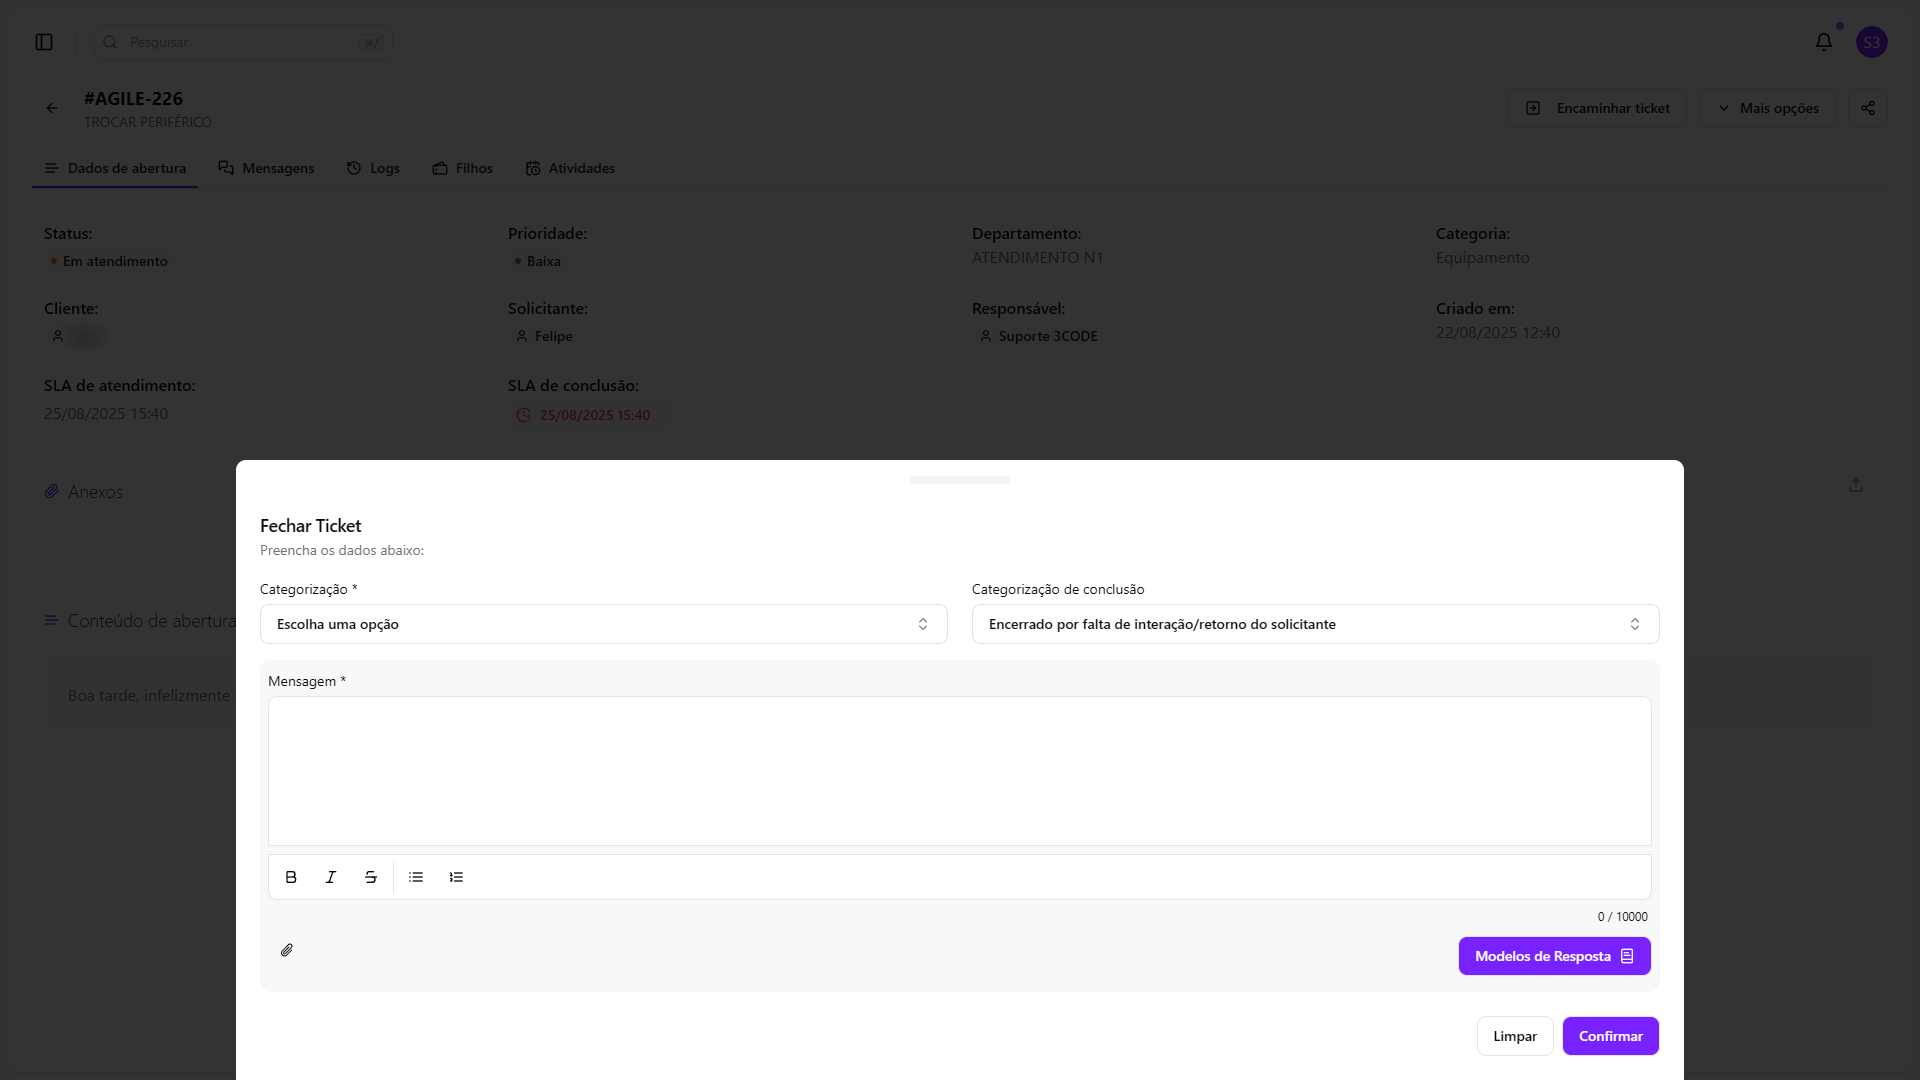Image resolution: width=1920 pixels, height=1080 pixels.
Task: Click into the Mensagem text area
Action: point(959,770)
